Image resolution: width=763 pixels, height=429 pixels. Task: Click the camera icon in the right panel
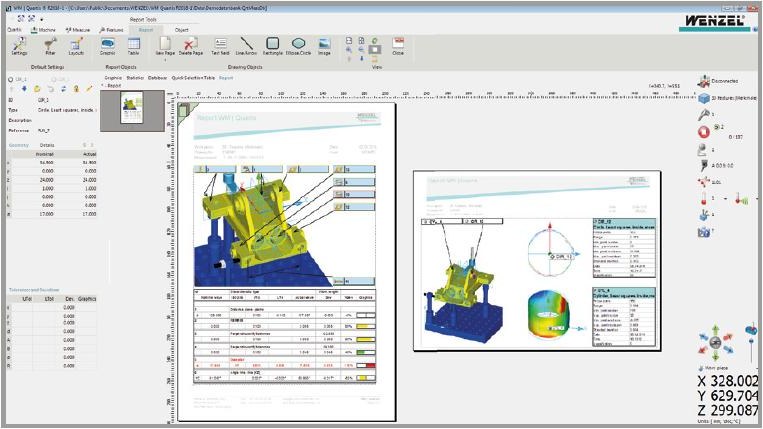click(704, 232)
